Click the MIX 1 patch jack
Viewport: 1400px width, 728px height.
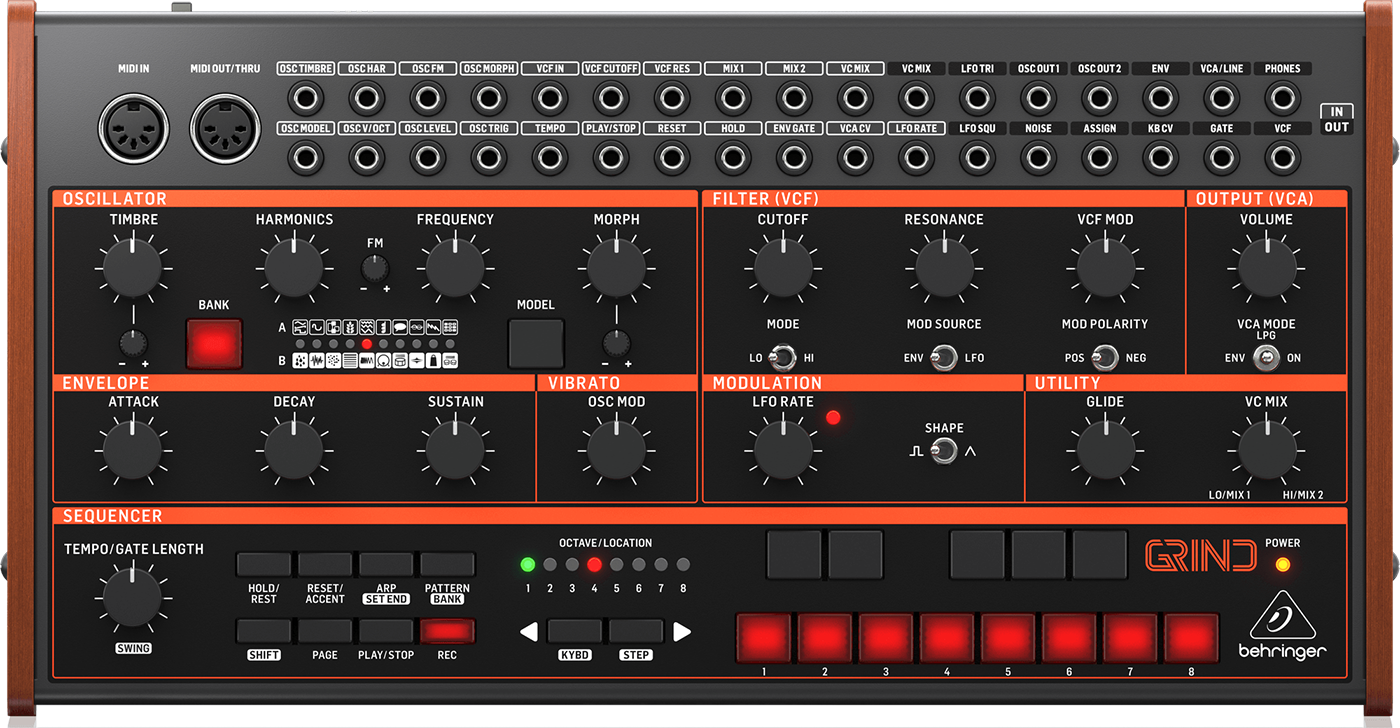pyautogui.click(x=733, y=98)
